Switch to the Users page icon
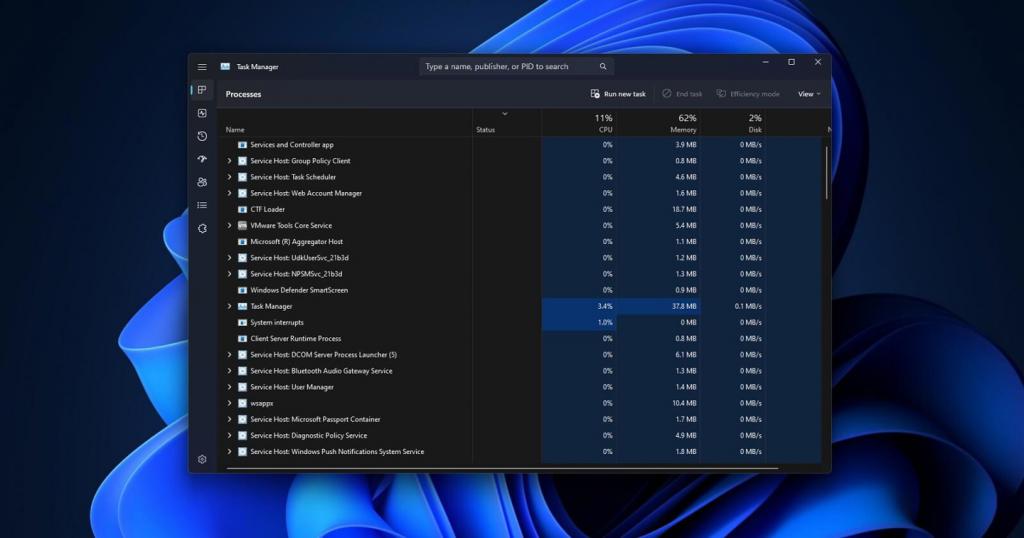This screenshot has width=1024, height=538. click(x=202, y=182)
